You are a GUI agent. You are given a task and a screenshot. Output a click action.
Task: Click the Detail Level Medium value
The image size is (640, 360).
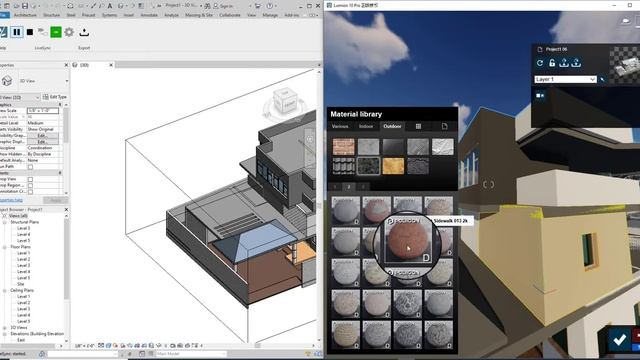point(43,123)
